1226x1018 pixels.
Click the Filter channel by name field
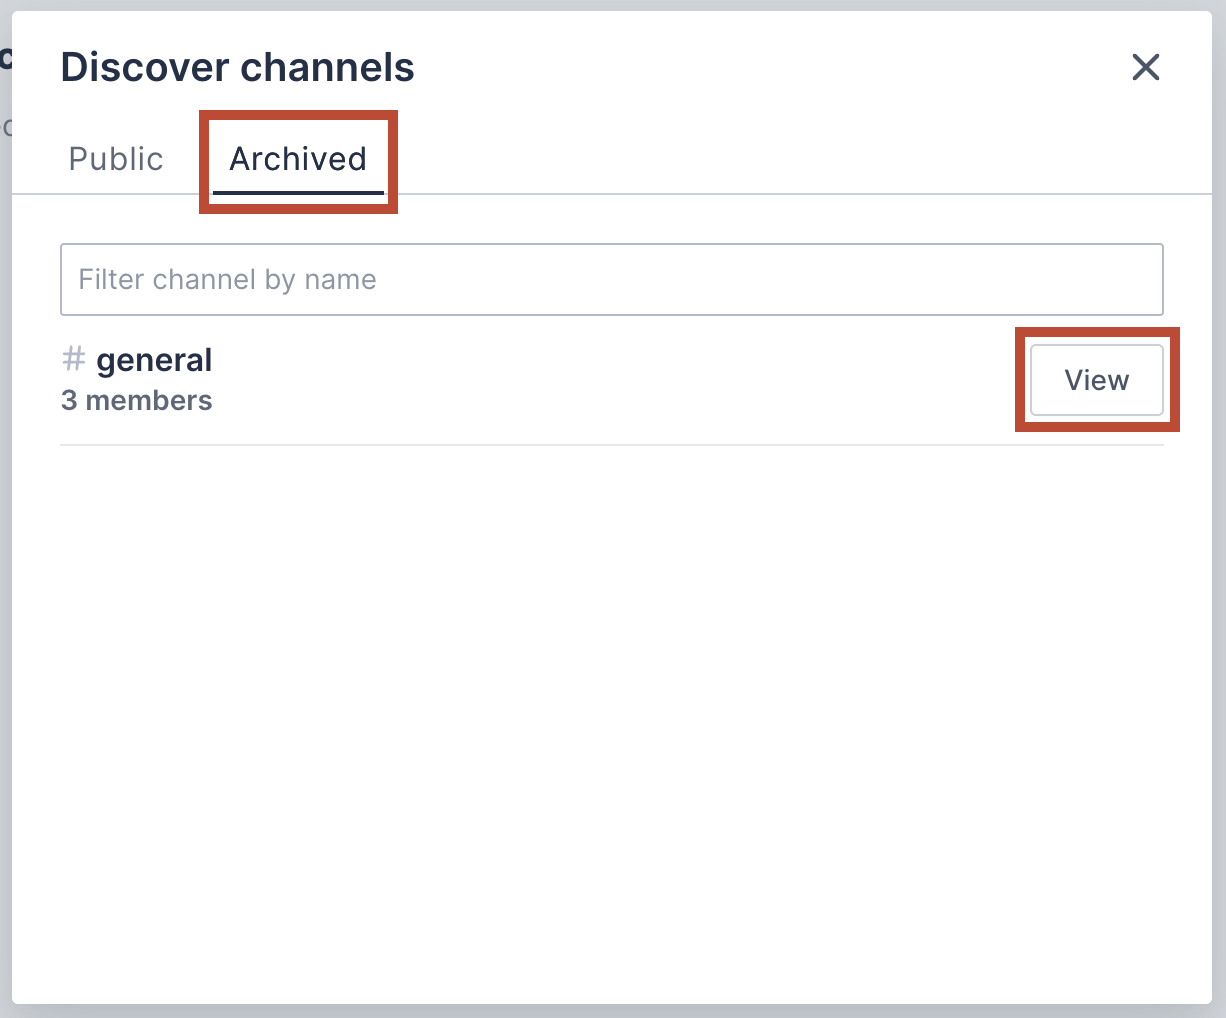click(x=611, y=280)
